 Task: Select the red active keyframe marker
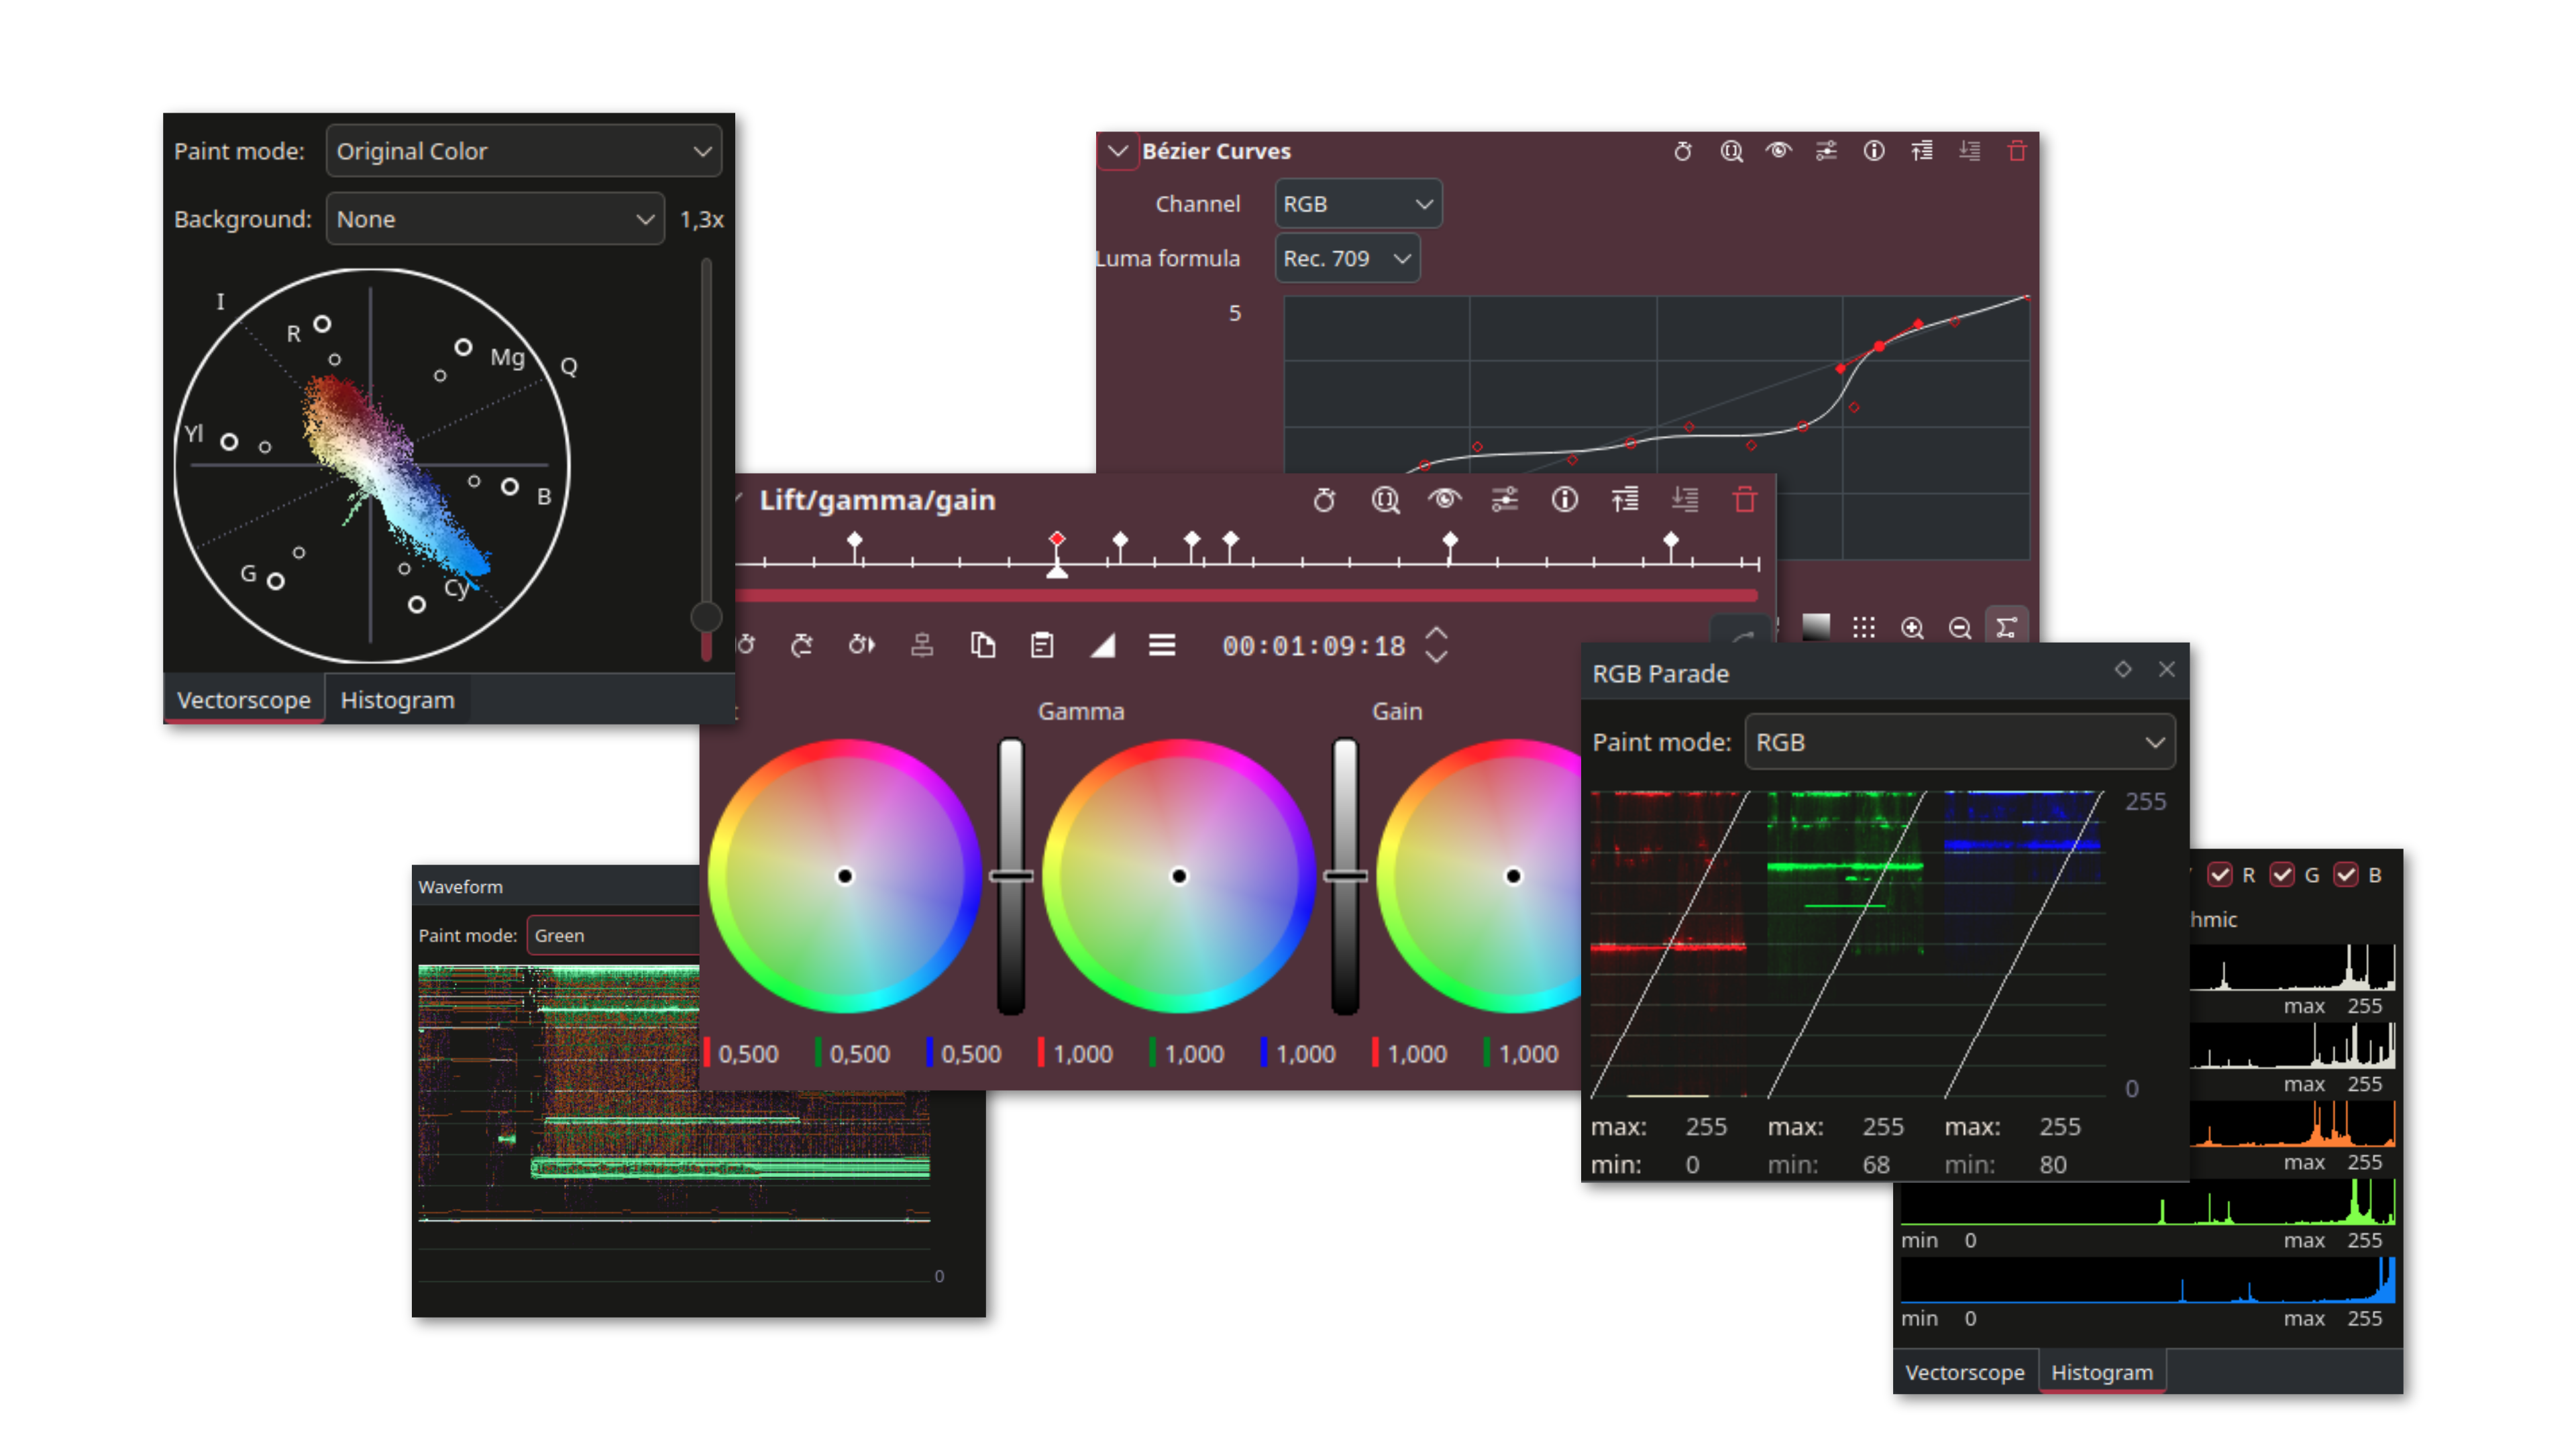[x=1057, y=540]
